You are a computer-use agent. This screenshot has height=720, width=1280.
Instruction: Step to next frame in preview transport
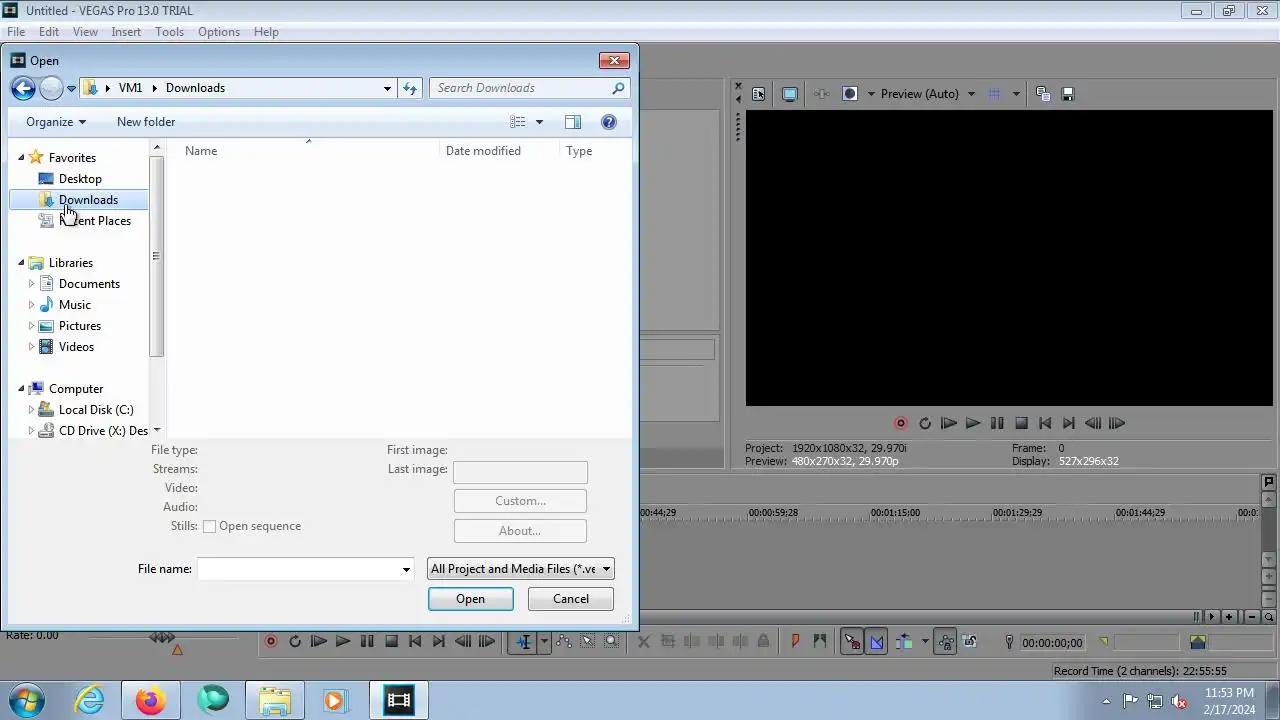point(1117,423)
